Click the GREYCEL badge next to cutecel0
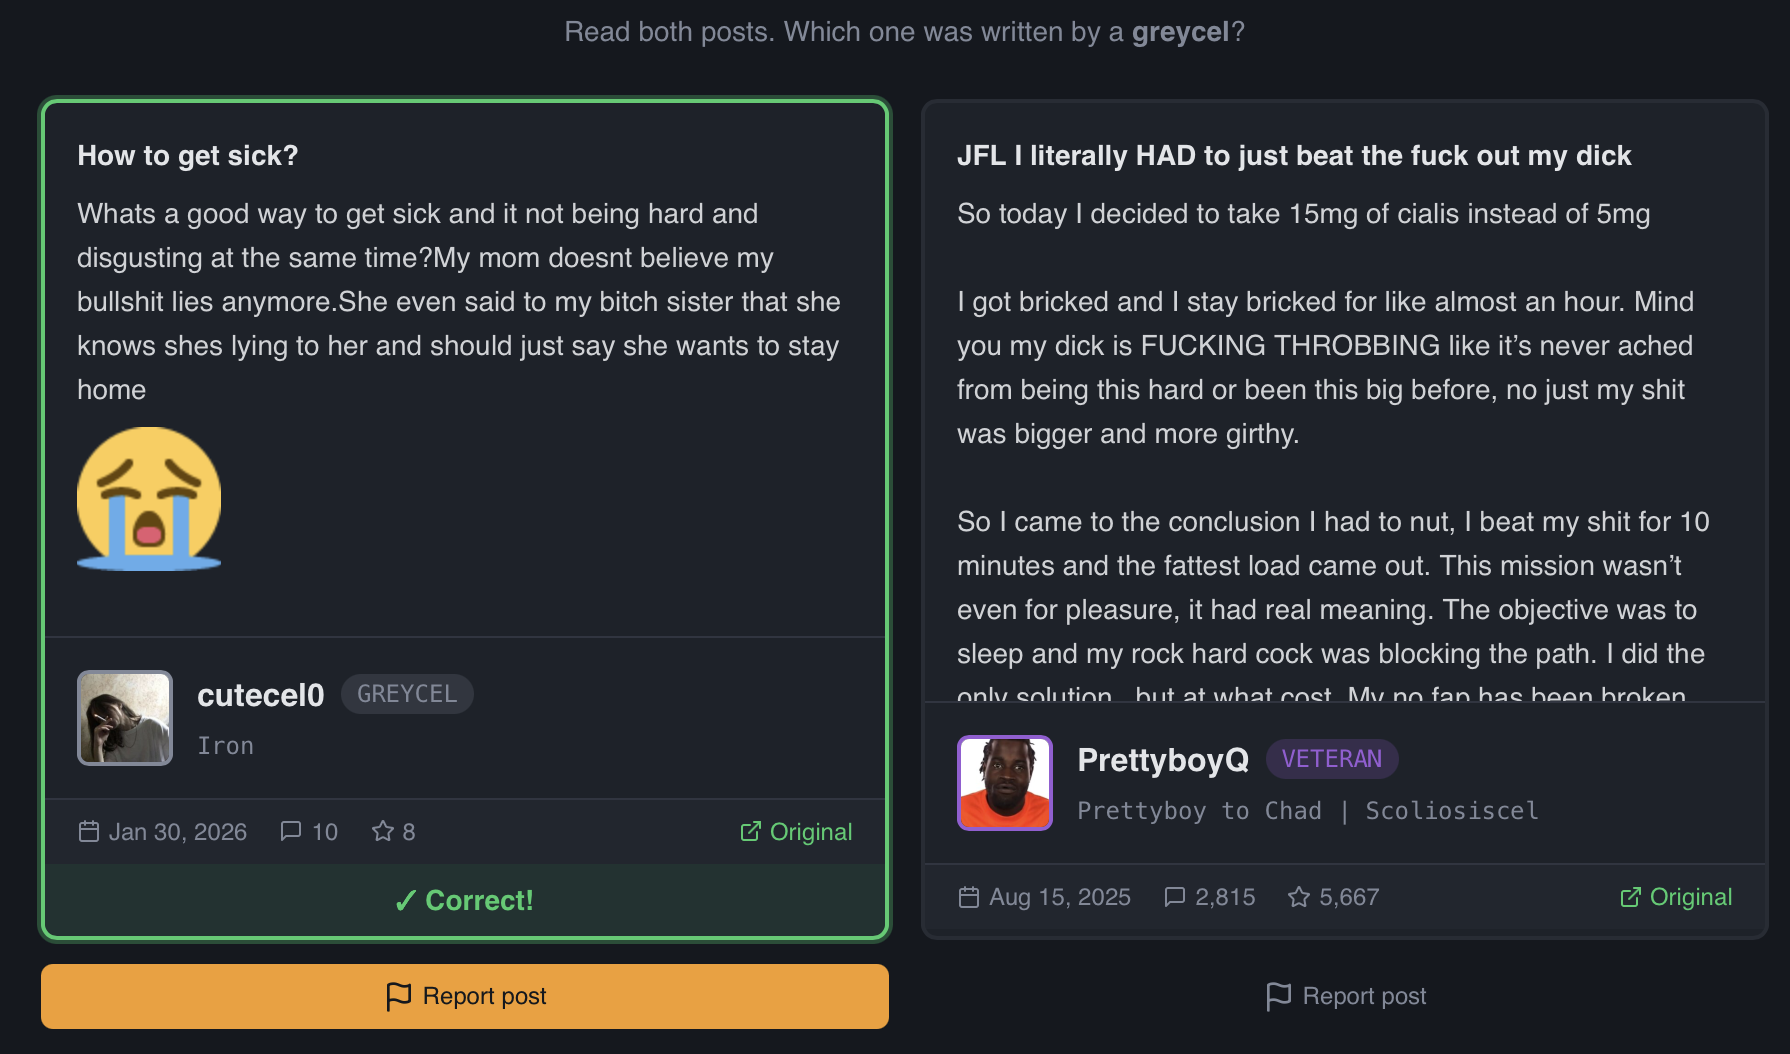 pos(407,694)
